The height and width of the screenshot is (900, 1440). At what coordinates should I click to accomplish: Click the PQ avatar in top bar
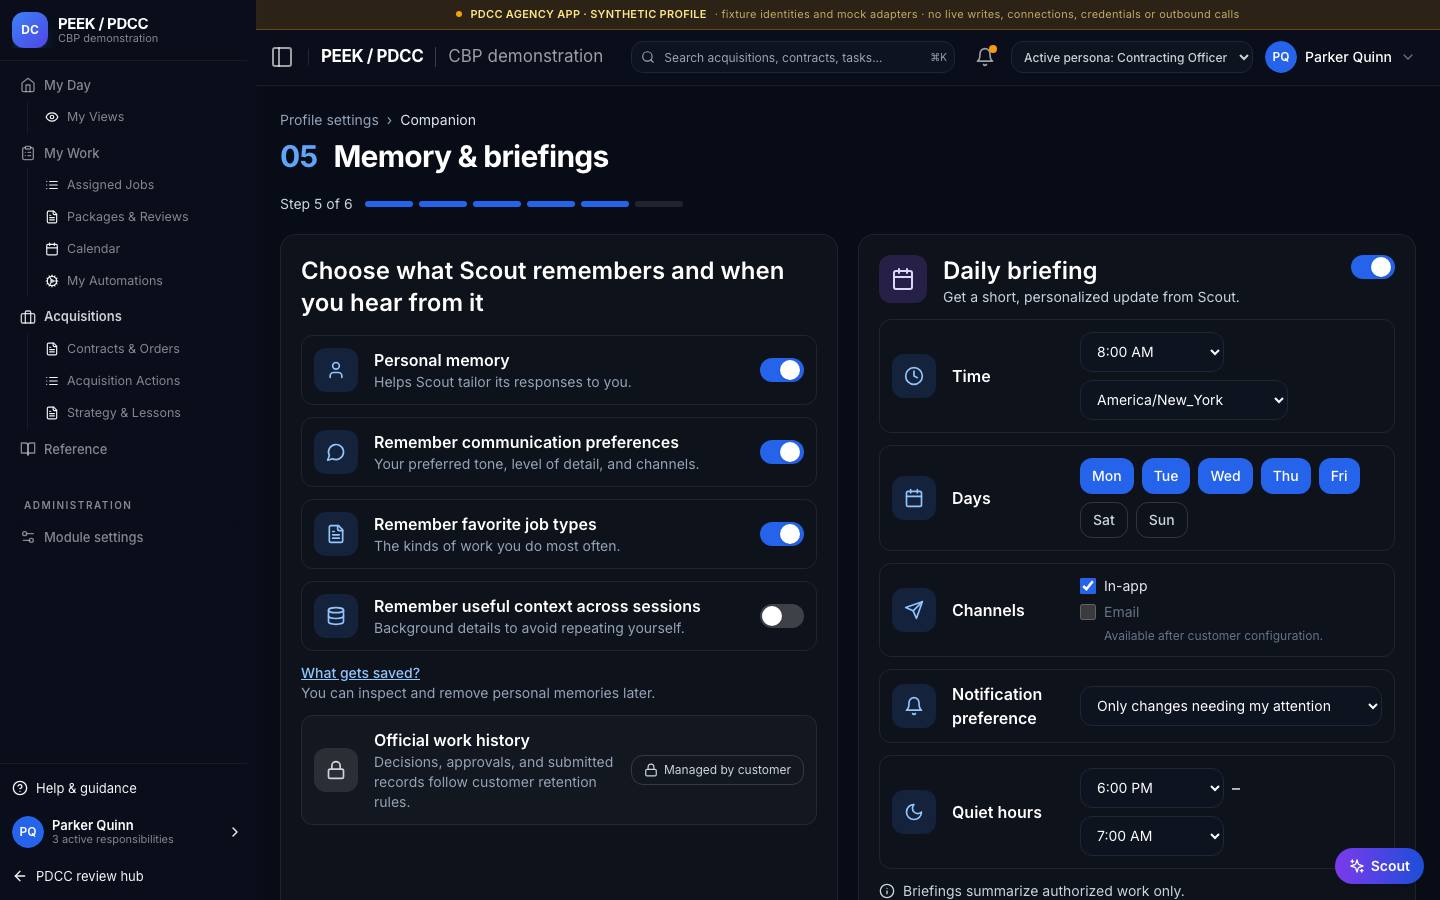pyautogui.click(x=1281, y=57)
